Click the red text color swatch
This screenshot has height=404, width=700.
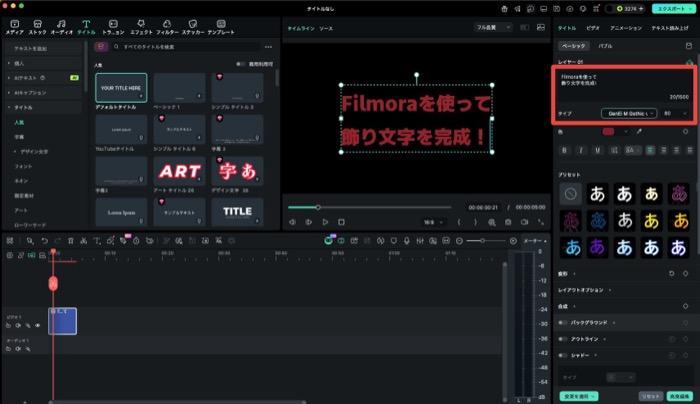point(608,132)
